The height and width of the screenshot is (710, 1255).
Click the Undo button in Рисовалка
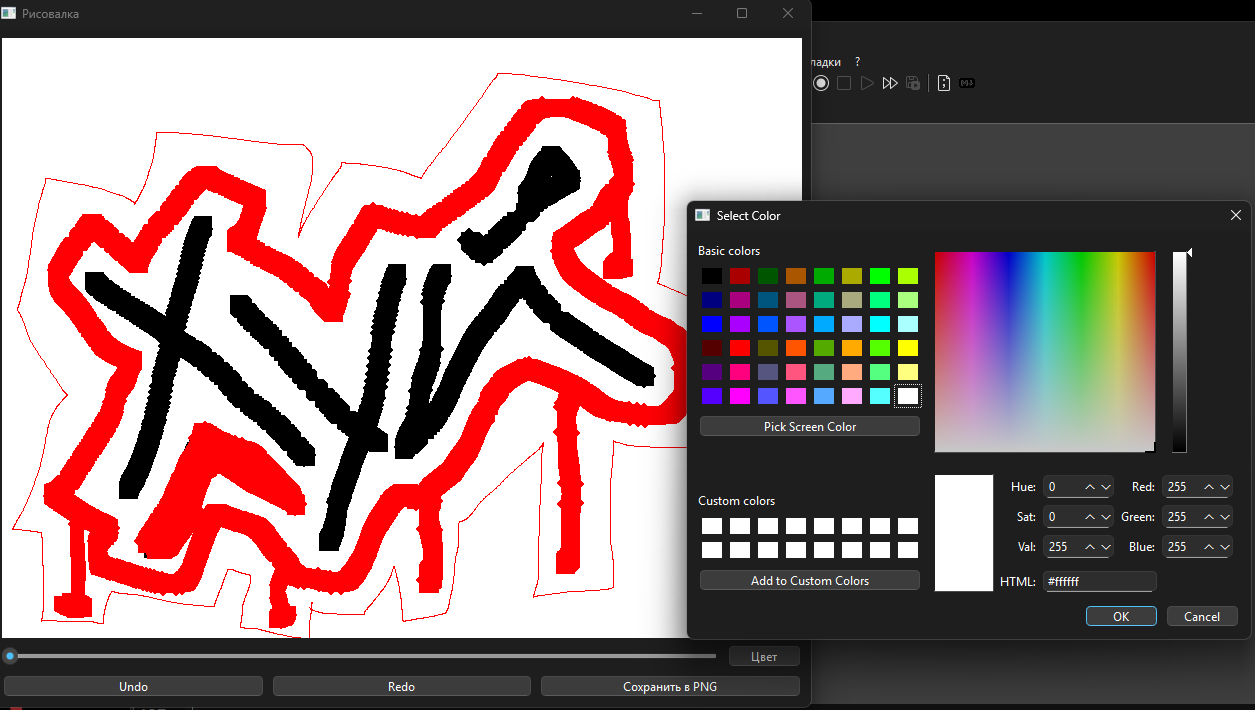[133, 686]
